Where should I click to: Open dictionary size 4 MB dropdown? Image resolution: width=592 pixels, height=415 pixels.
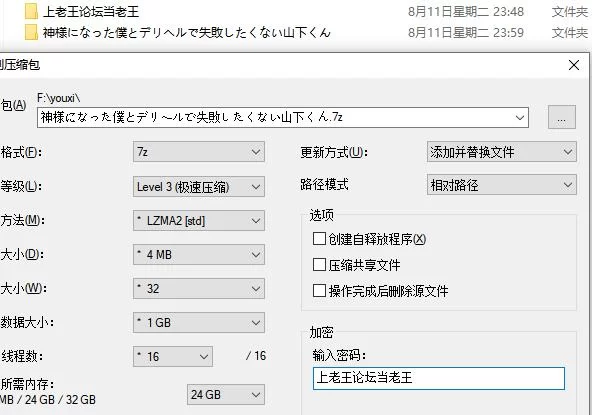tap(199, 255)
